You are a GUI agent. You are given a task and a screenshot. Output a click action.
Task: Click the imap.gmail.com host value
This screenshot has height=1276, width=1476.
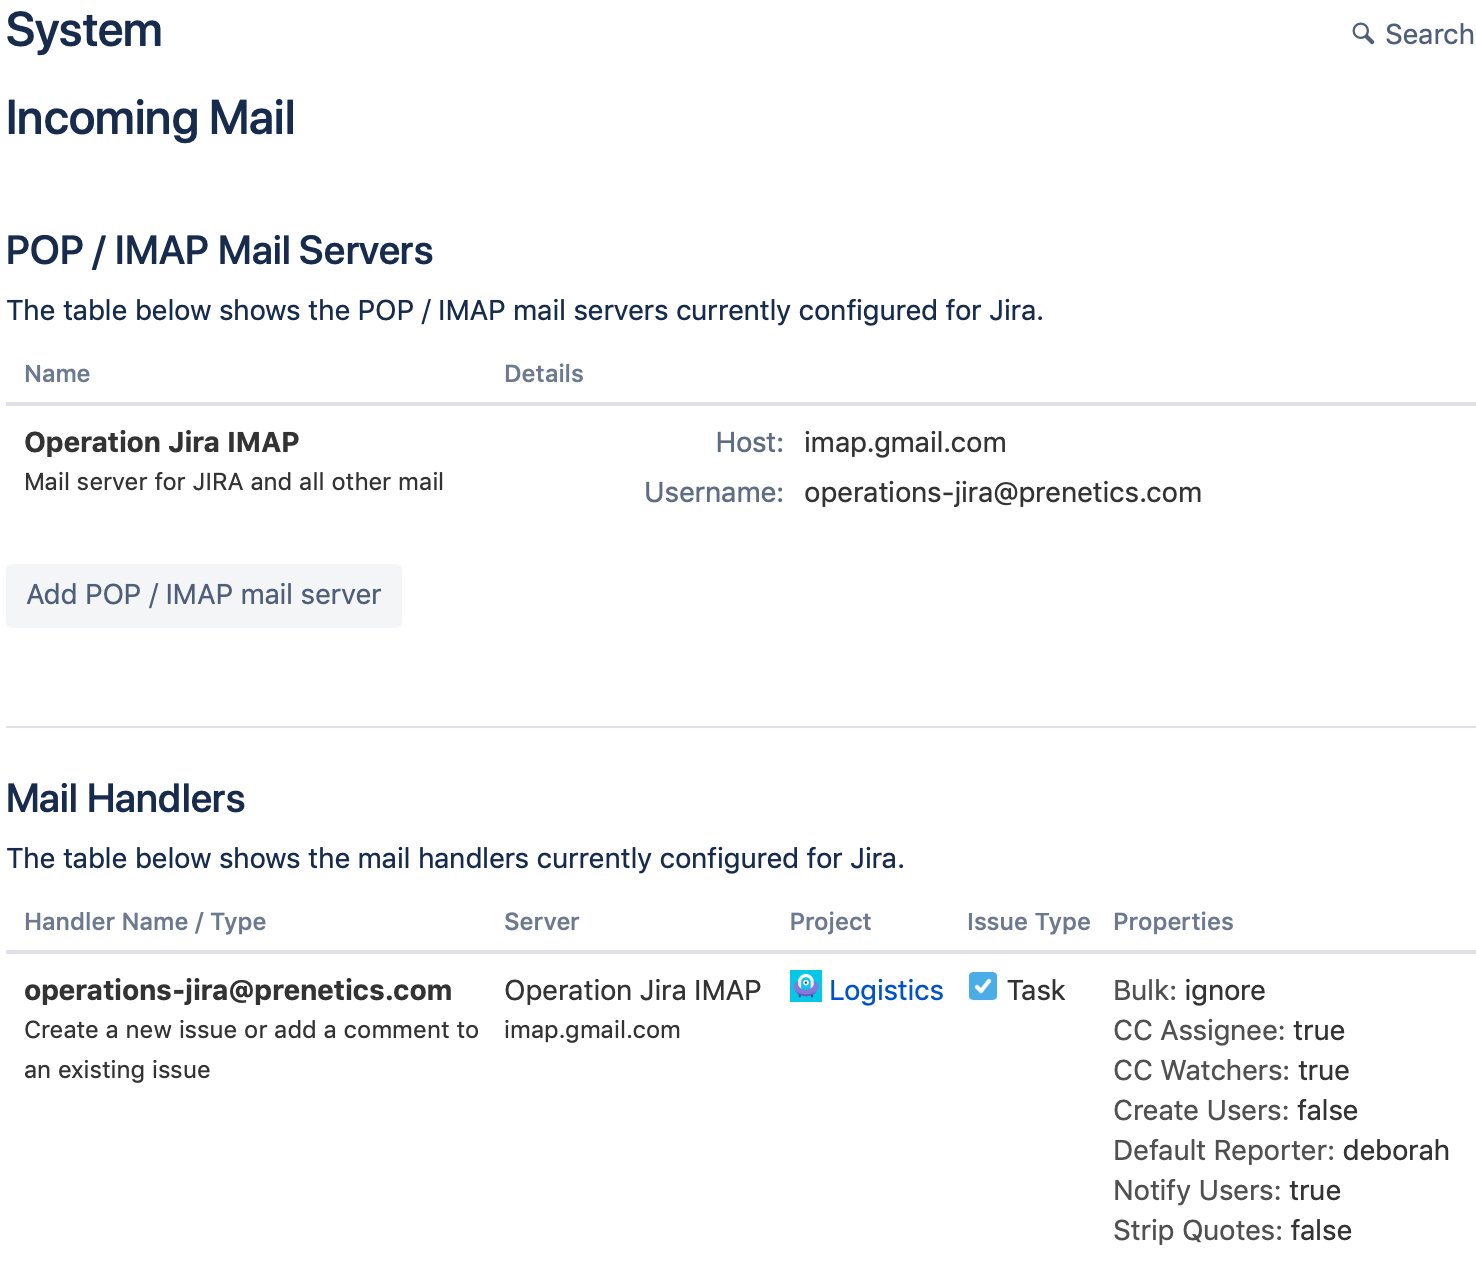[x=904, y=442]
